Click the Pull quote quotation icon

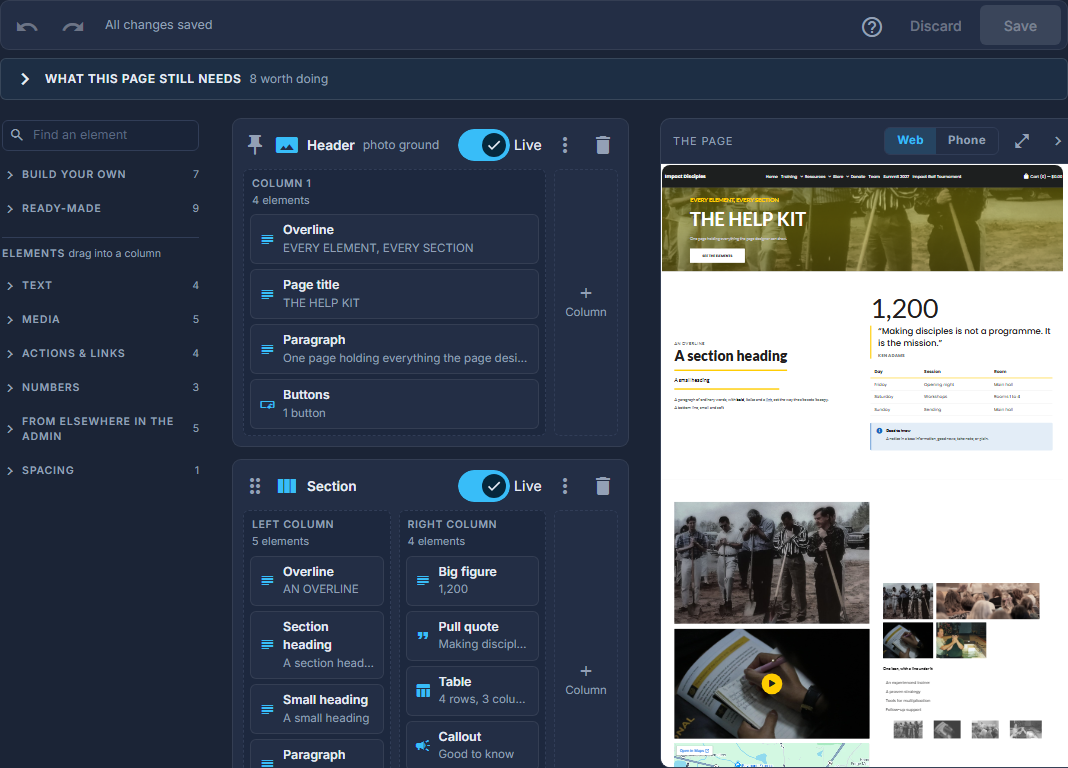423,635
